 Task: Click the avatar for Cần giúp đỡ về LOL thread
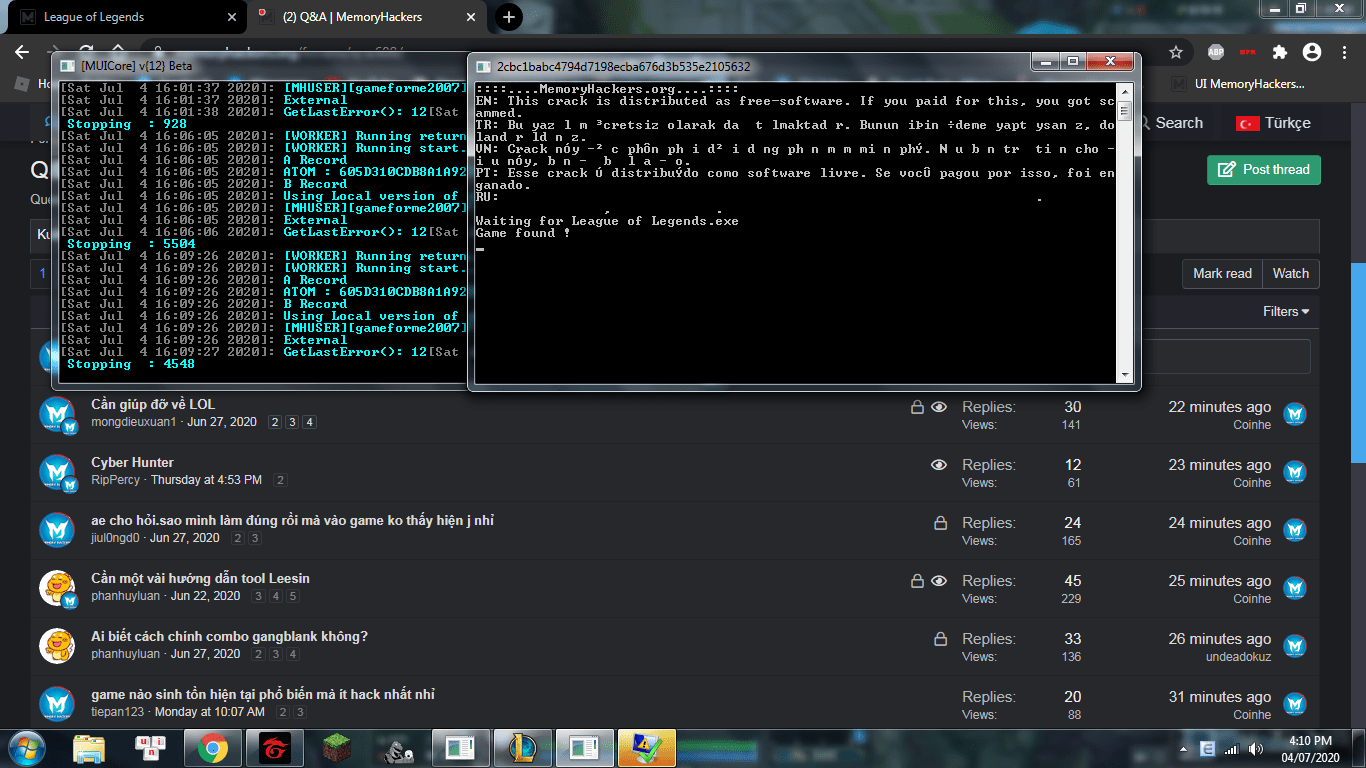click(x=57, y=414)
